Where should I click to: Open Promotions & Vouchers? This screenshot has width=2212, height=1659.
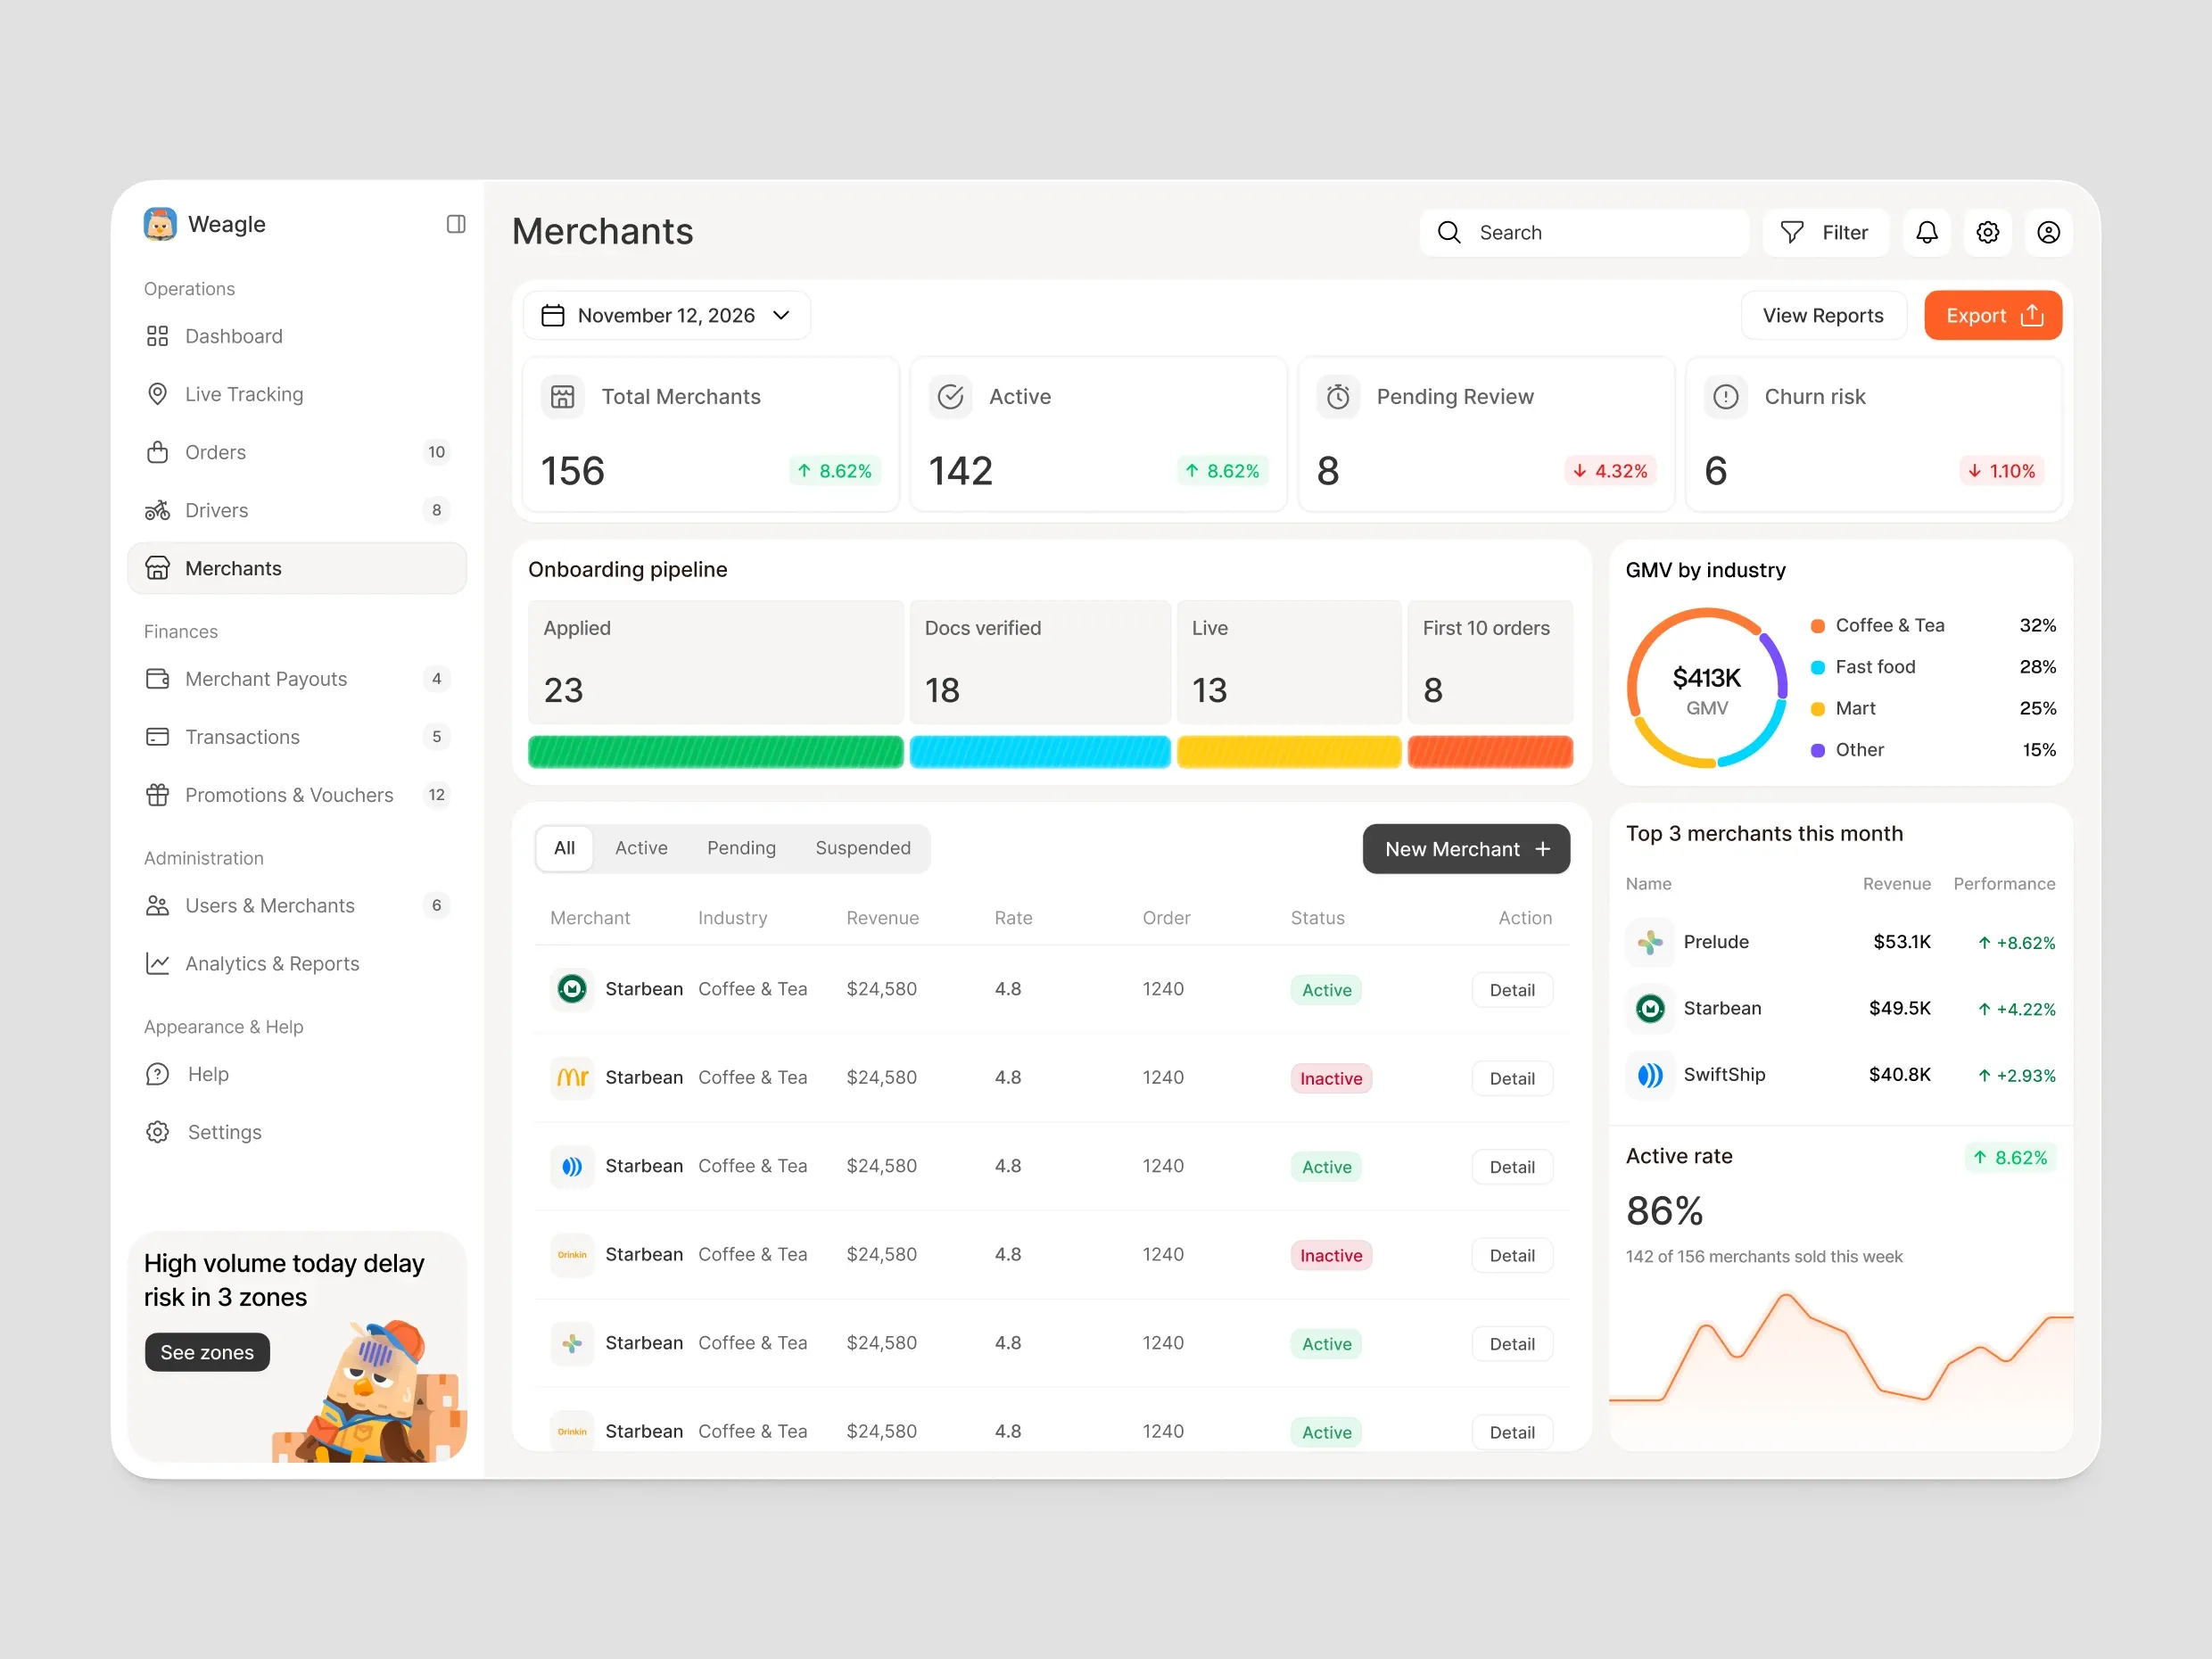point(297,795)
